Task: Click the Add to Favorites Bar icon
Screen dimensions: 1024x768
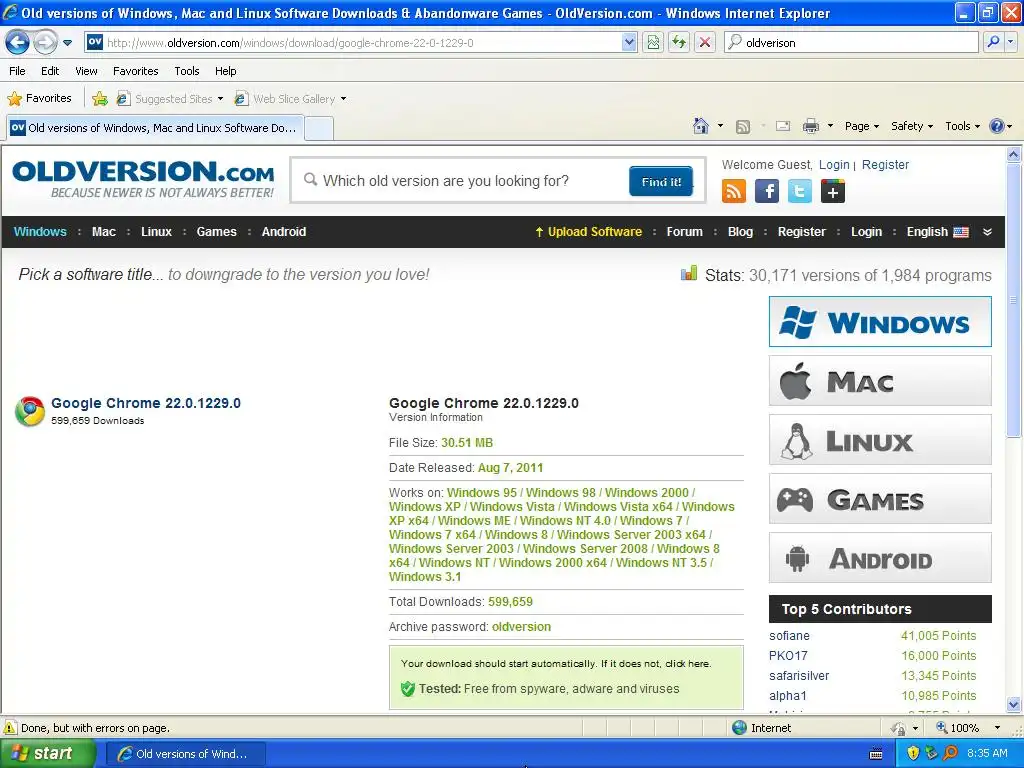Action: click(x=100, y=99)
